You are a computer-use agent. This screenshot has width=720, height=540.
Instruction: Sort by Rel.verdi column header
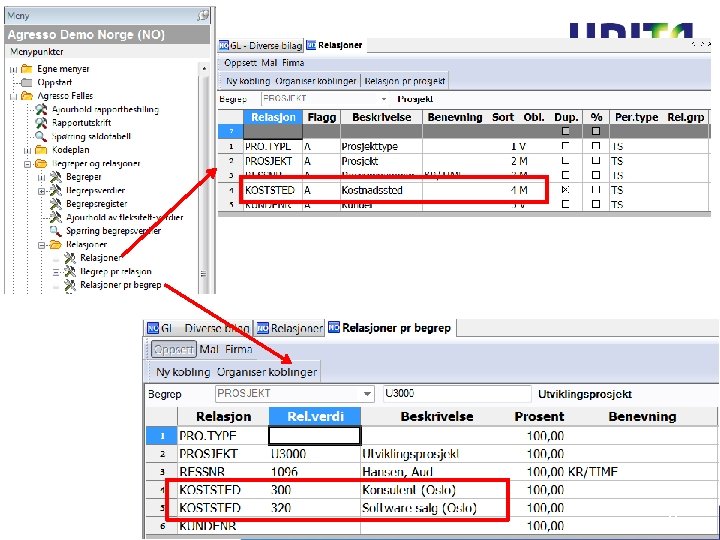315,416
